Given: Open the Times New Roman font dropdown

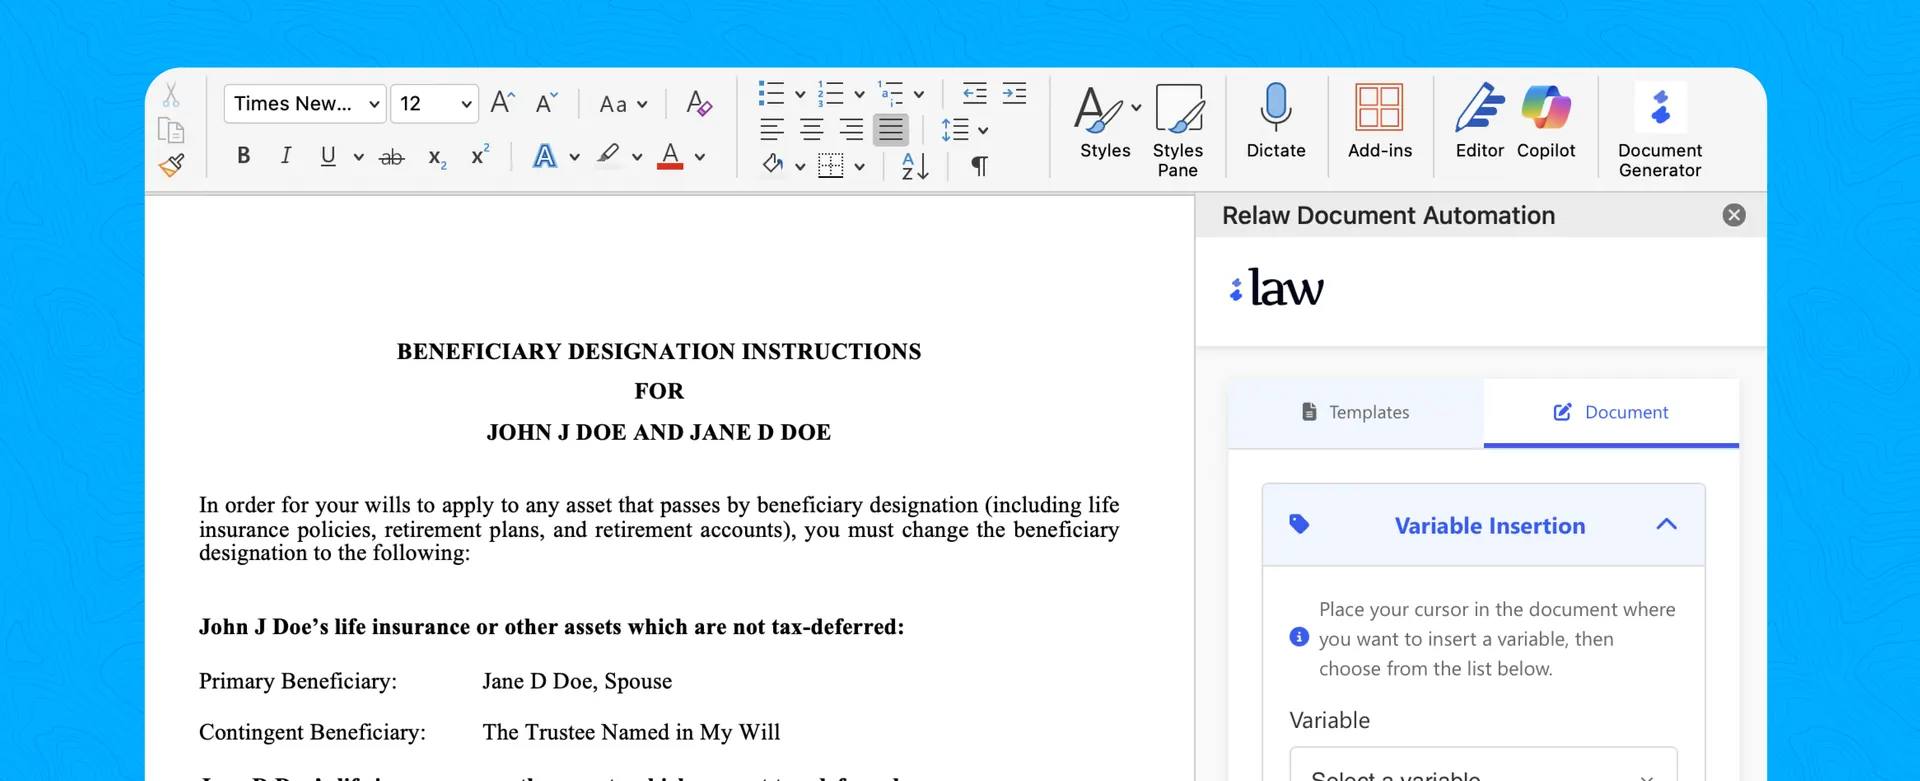Looking at the screenshot, I should click(305, 104).
